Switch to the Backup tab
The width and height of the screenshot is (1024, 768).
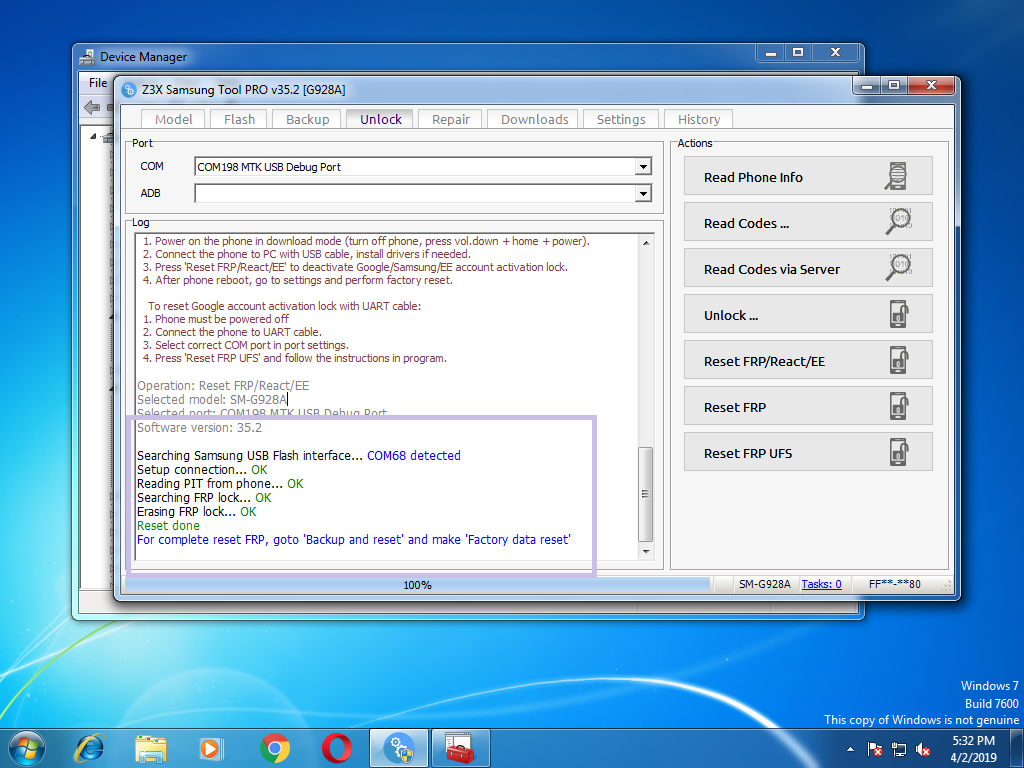click(308, 120)
